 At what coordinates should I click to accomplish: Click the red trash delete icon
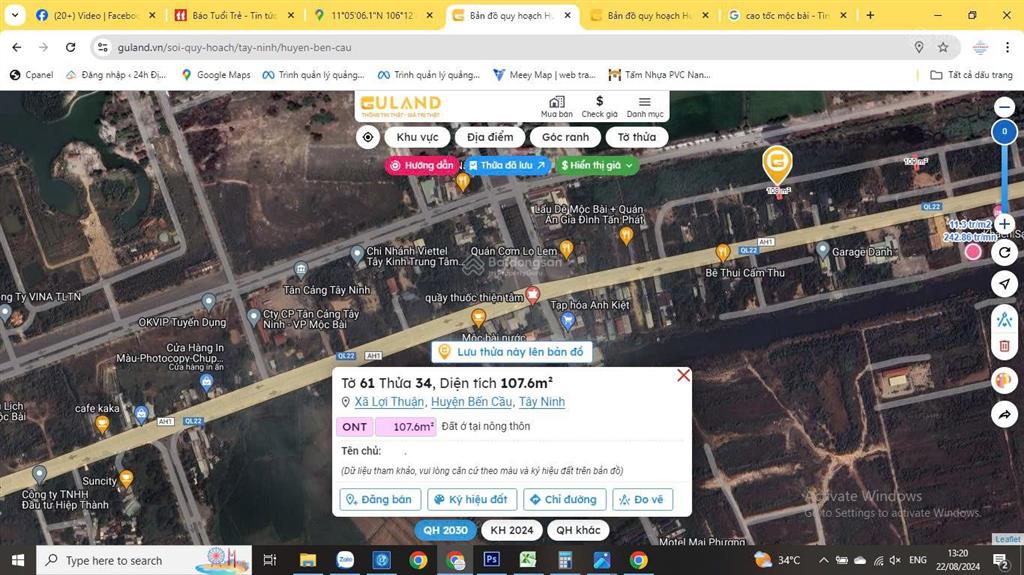1004,346
